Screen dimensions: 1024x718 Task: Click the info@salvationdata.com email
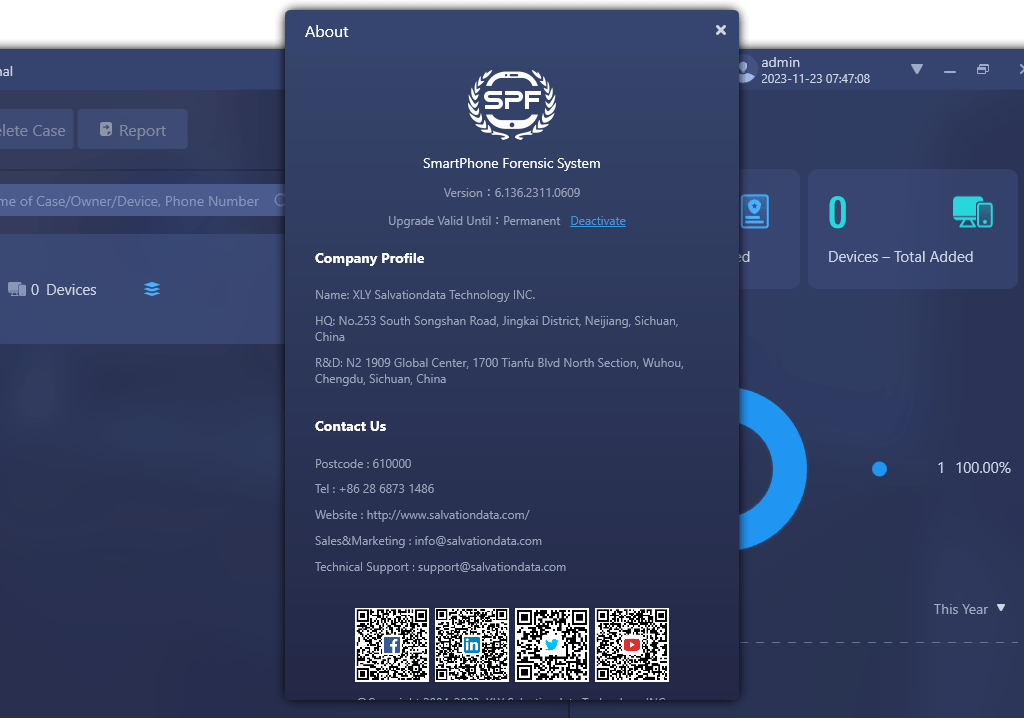(x=478, y=541)
